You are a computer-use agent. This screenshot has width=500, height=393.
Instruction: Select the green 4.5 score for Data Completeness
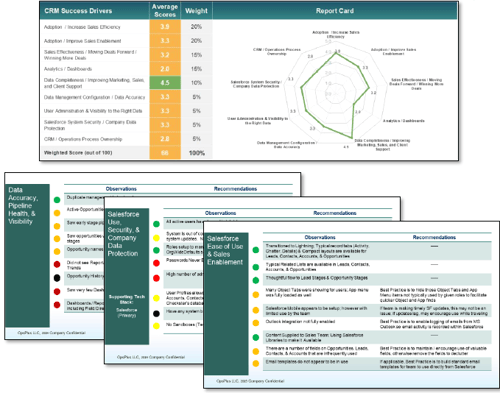tap(165, 83)
